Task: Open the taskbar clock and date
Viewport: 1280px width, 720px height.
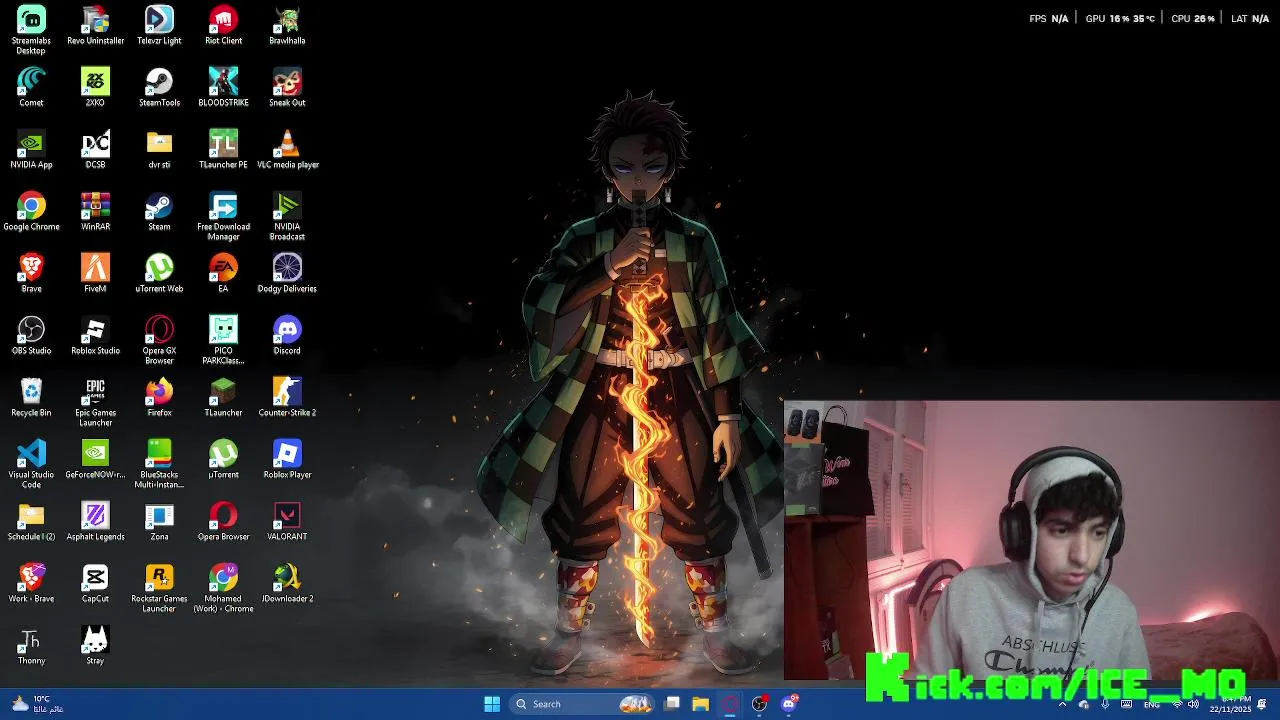Action: tap(1229, 704)
